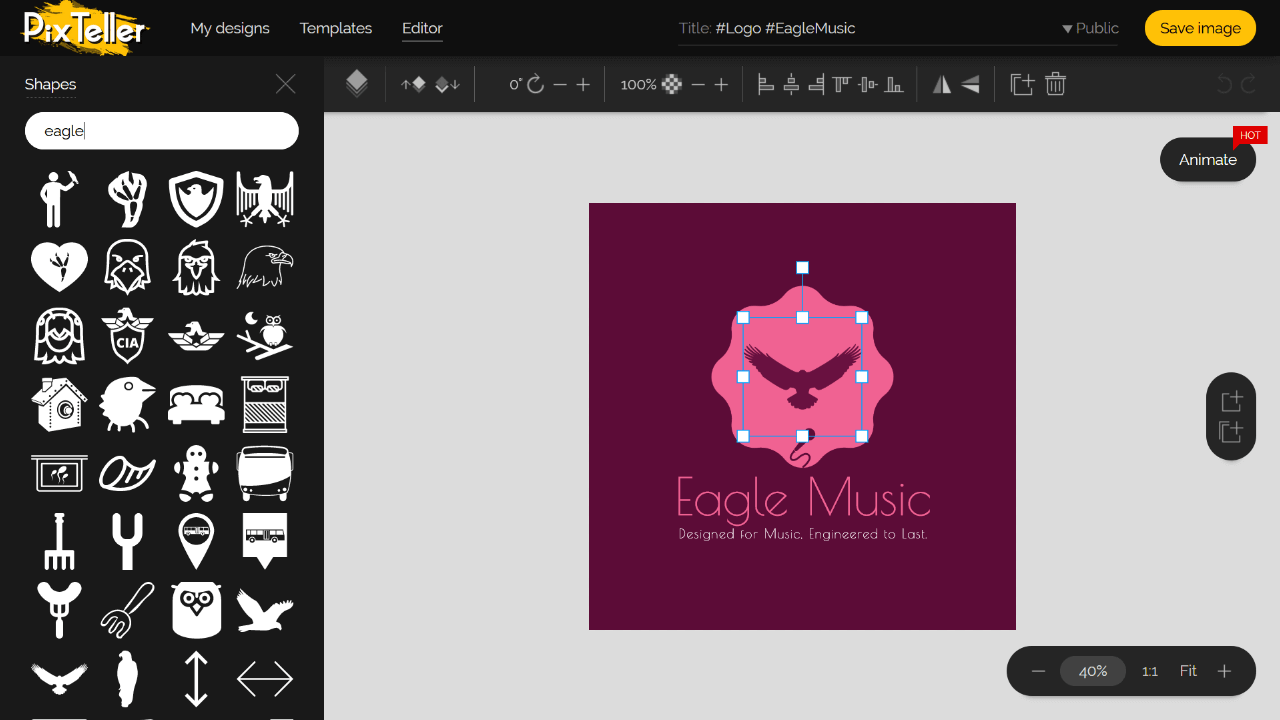Viewport: 1280px width, 720px height.
Task: Select the Align Top icon
Action: click(x=841, y=84)
